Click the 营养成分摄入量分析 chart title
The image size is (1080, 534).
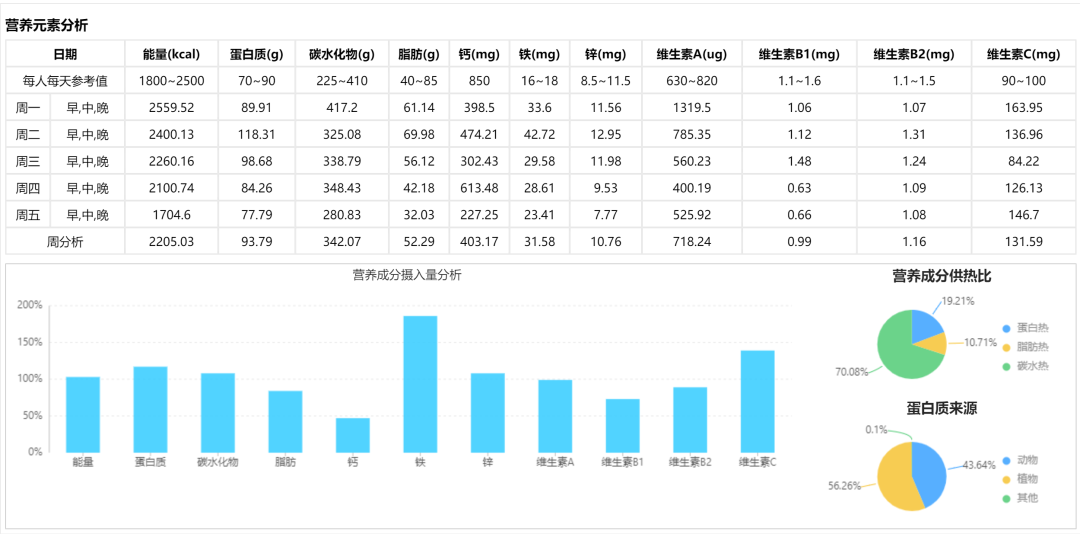tap(407, 275)
